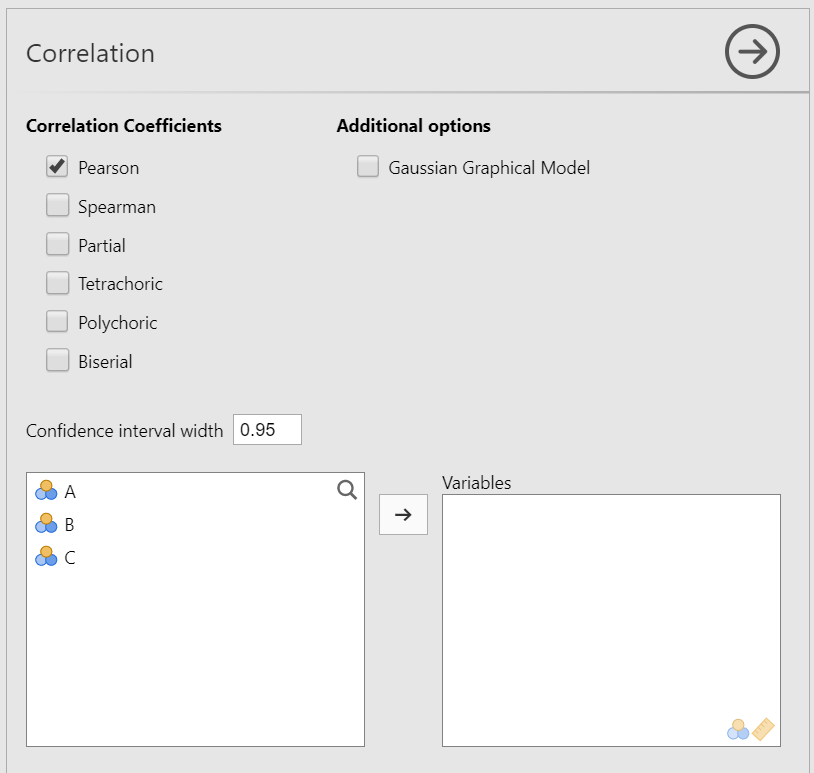Uncheck the Pearson checkbox
The height and width of the screenshot is (773, 814).
click(x=57, y=167)
